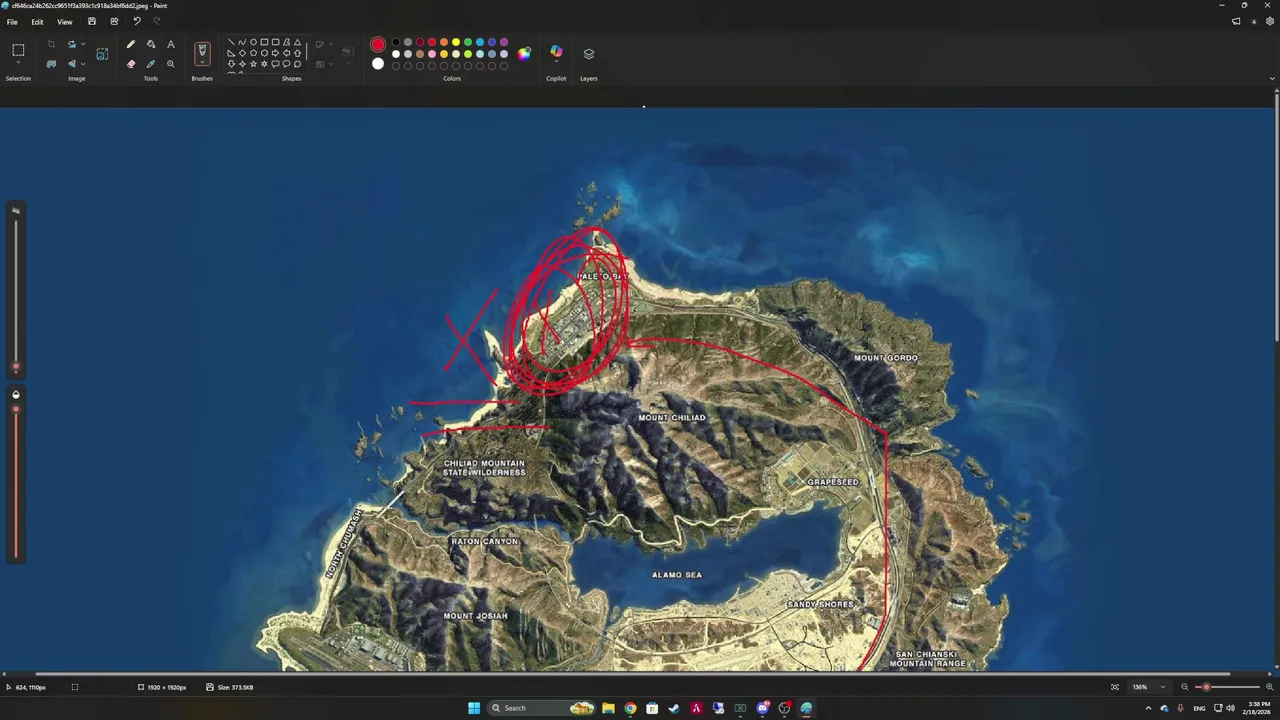Click the Share icon next to Save
This screenshot has height=720, width=1280.
(114, 21)
